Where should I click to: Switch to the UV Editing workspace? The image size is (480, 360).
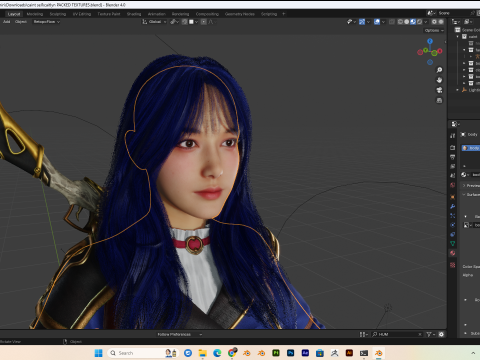point(82,14)
